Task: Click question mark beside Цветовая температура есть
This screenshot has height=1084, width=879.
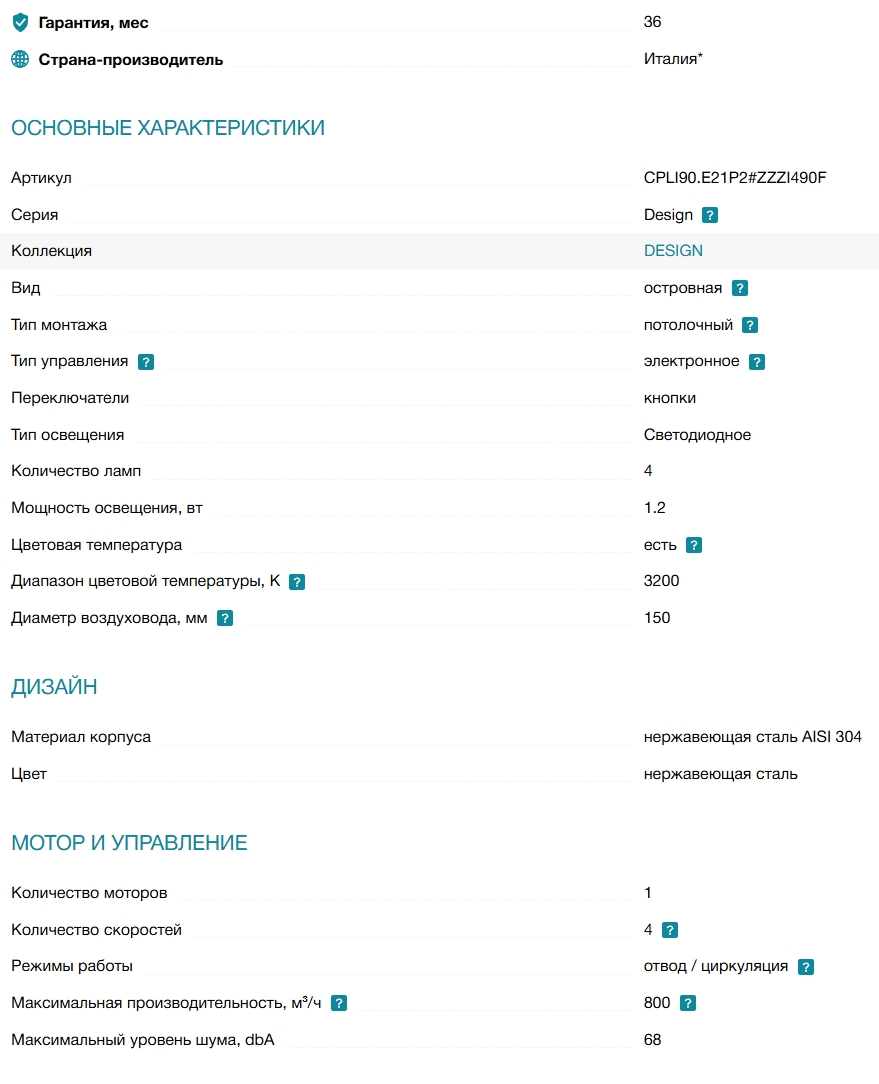Action: [x=694, y=545]
